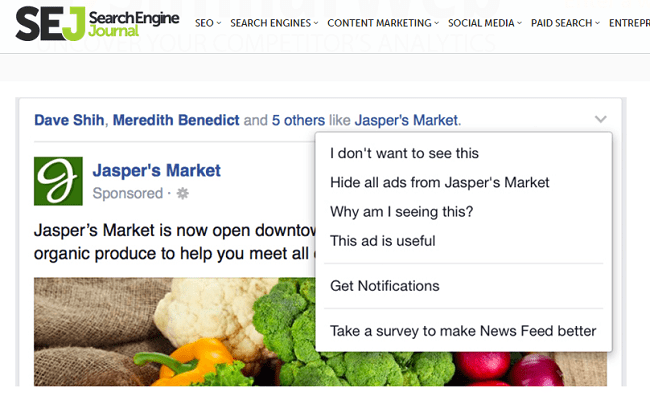The width and height of the screenshot is (650, 396).
Task: Expand the Search Engines menu
Action: tap(274, 23)
